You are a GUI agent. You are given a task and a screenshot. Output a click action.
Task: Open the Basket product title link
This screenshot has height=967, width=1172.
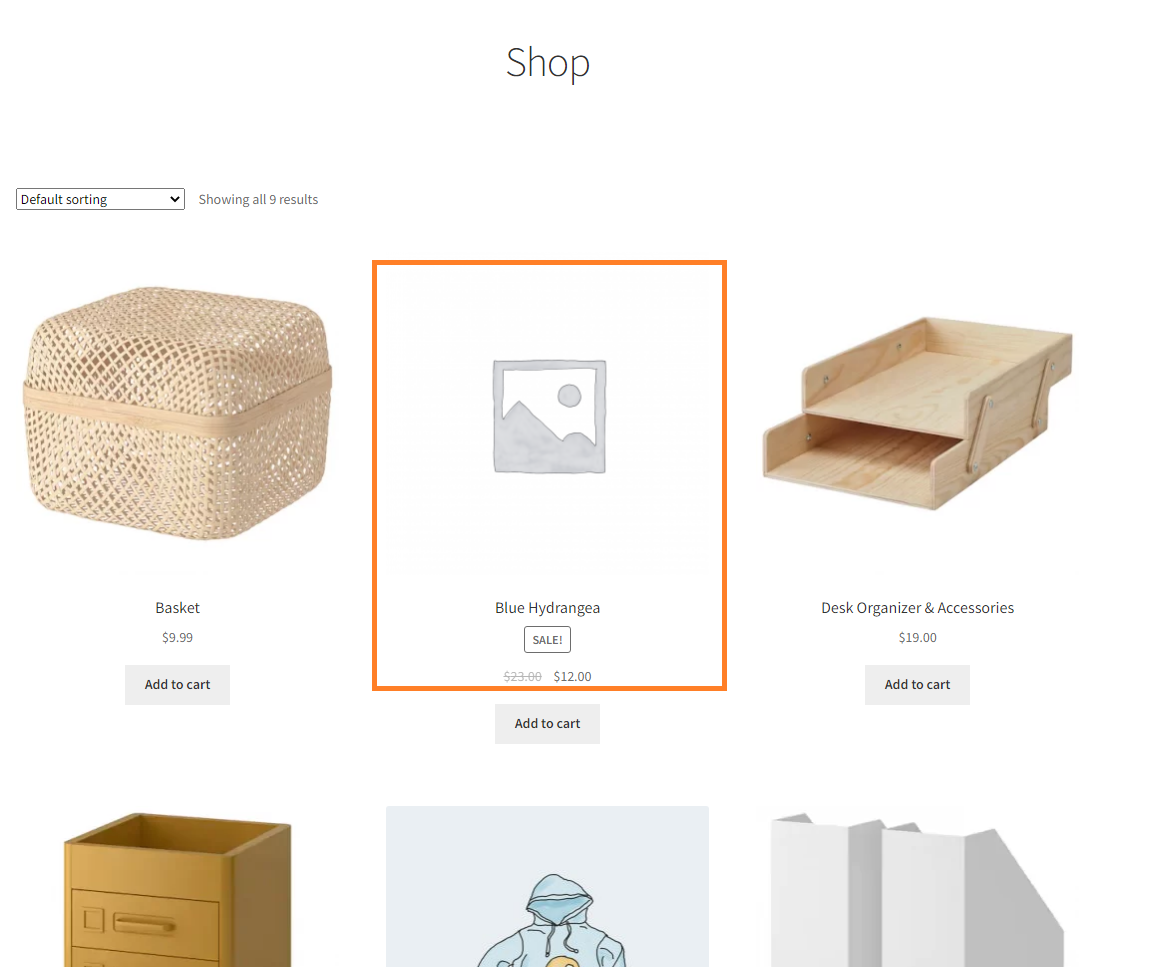pos(178,608)
